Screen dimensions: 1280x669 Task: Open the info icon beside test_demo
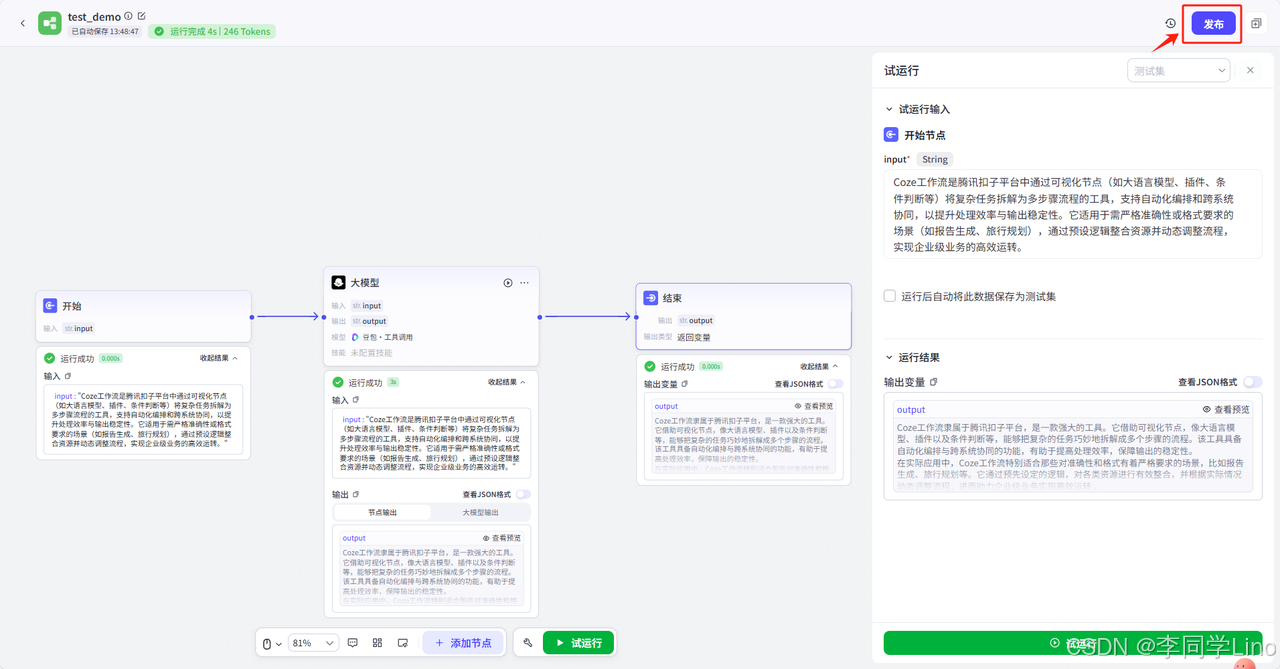point(128,16)
